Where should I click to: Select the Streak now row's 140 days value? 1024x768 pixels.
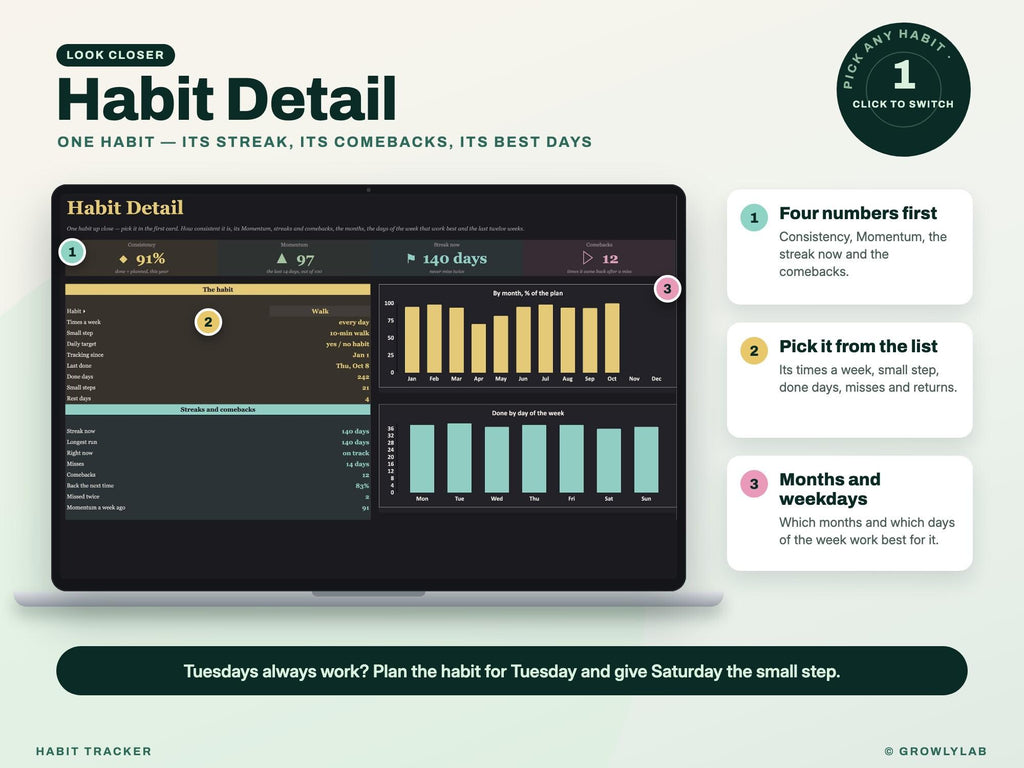point(355,431)
